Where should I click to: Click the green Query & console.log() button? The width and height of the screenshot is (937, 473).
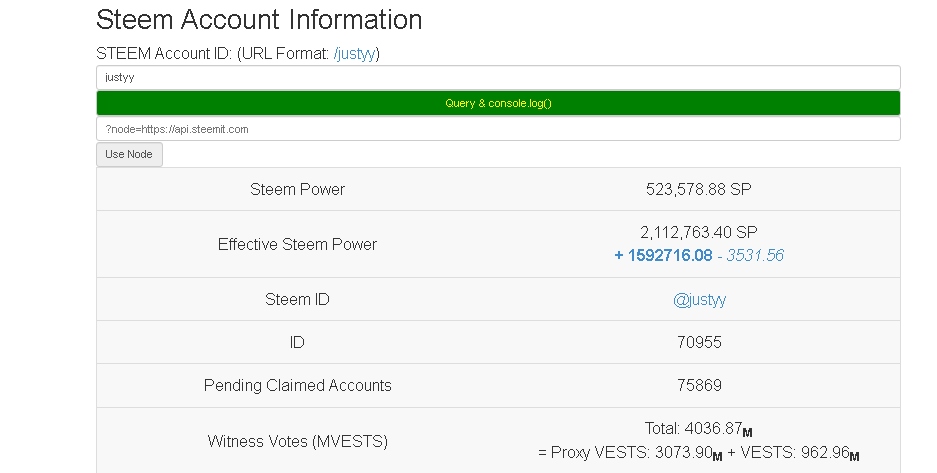tap(498, 103)
